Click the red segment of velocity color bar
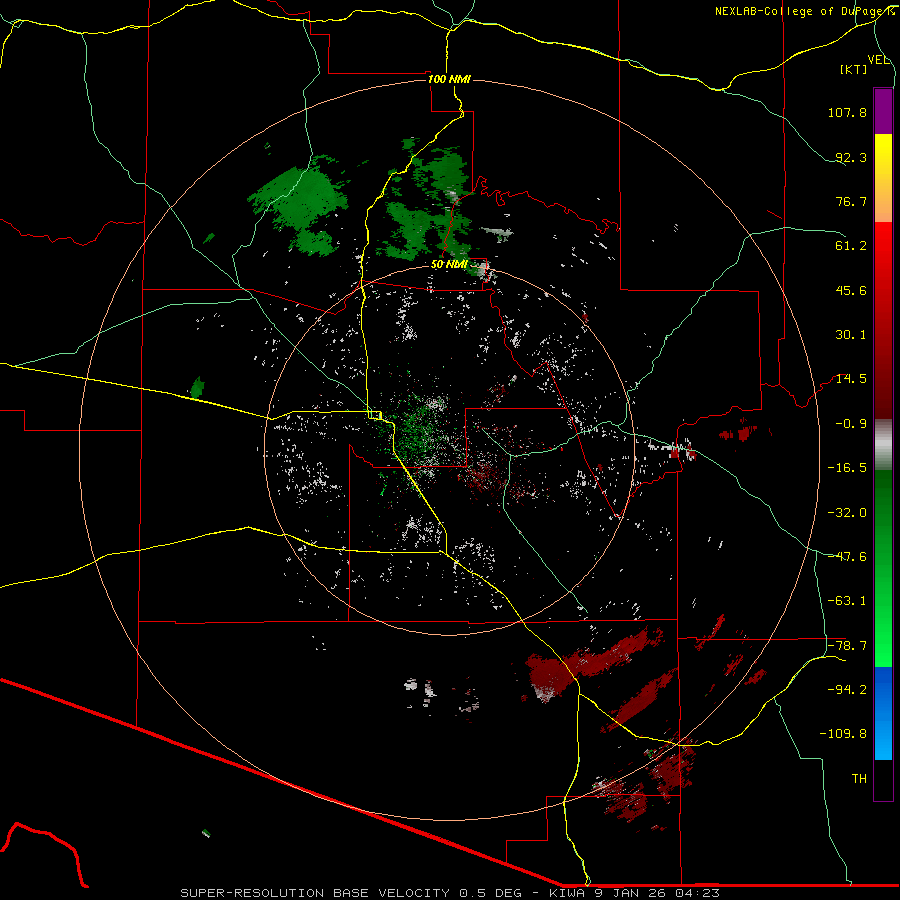 [x=883, y=320]
